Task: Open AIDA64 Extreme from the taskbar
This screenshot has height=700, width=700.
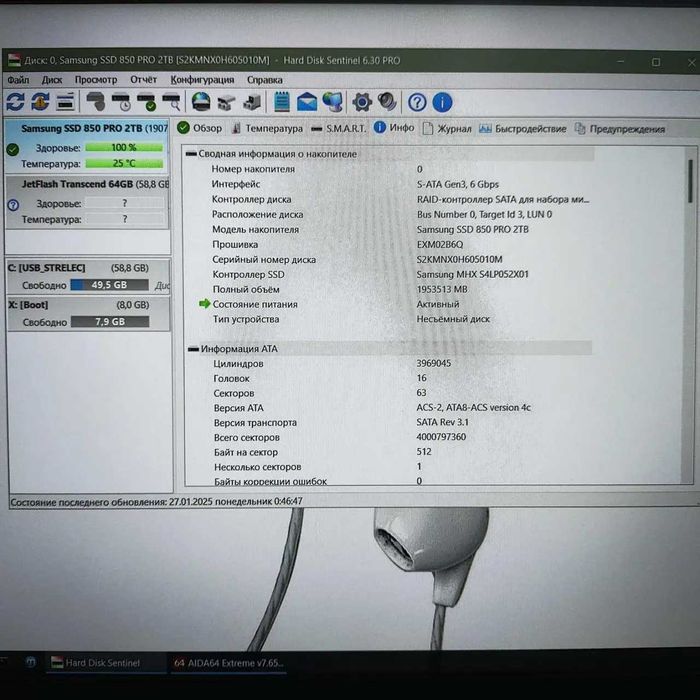Action: (228, 662)
